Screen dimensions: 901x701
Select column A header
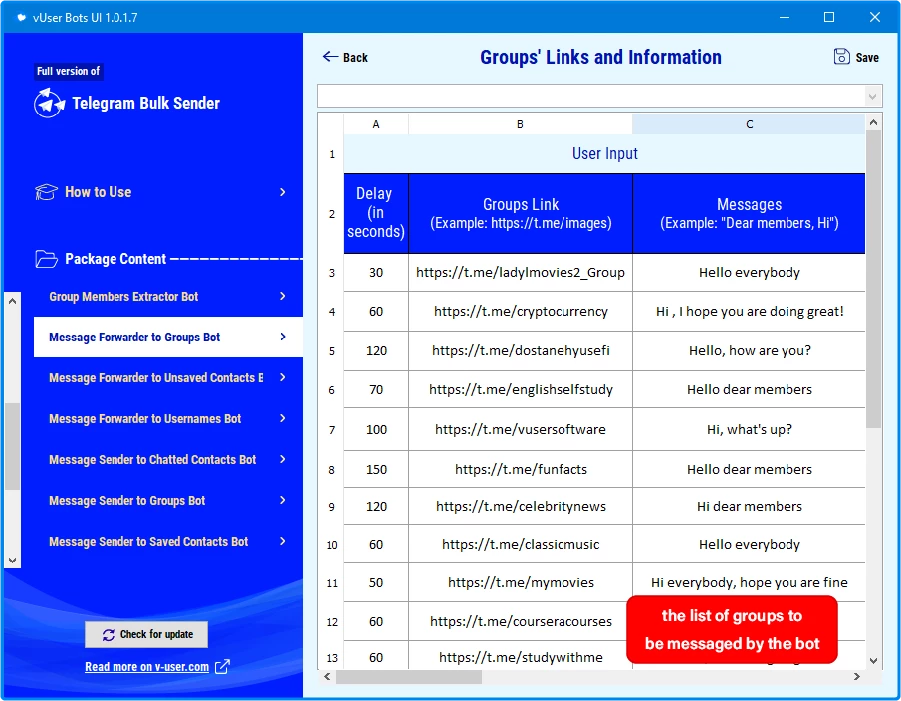pos(376,124)
